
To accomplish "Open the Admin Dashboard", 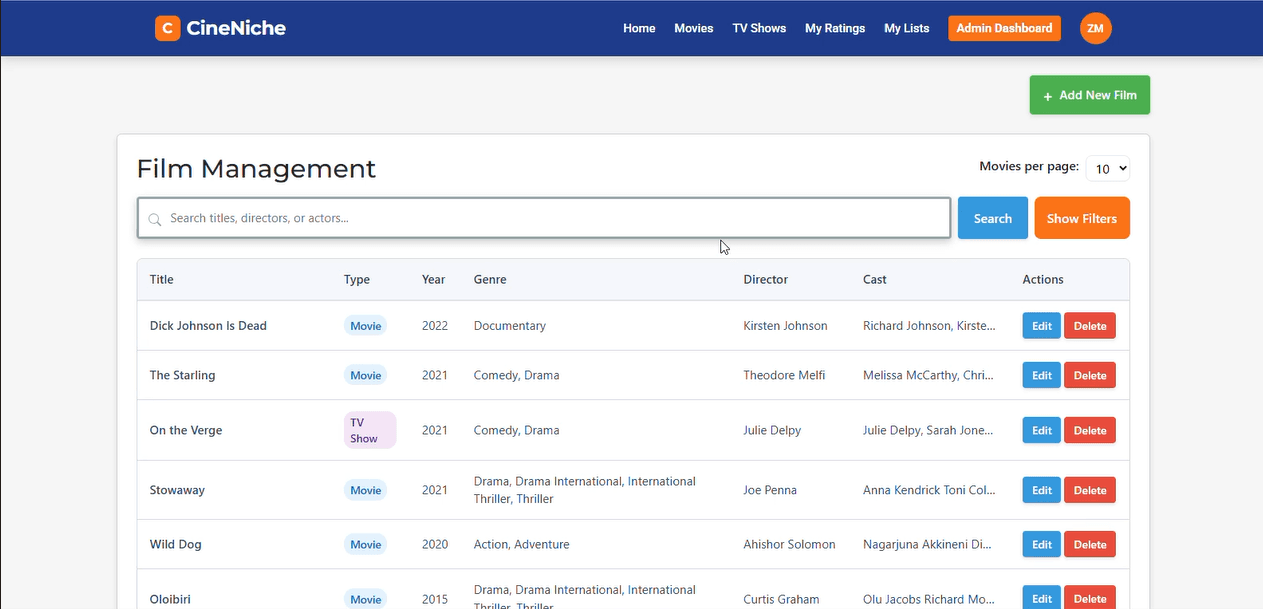I will 1004,28.
